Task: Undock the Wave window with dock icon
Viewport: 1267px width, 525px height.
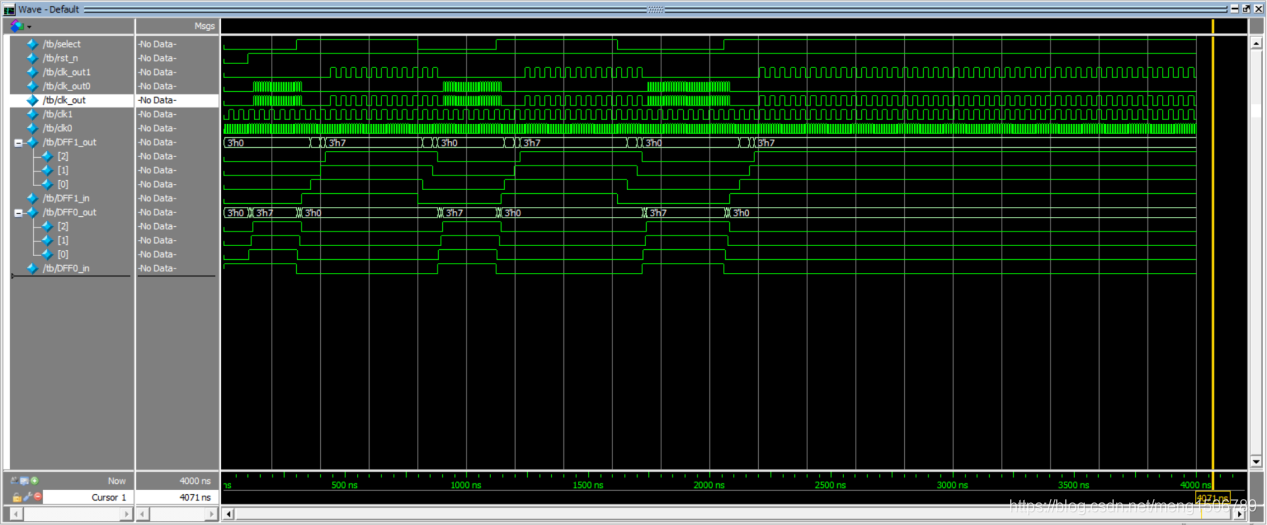Action: coord(1246,8)
